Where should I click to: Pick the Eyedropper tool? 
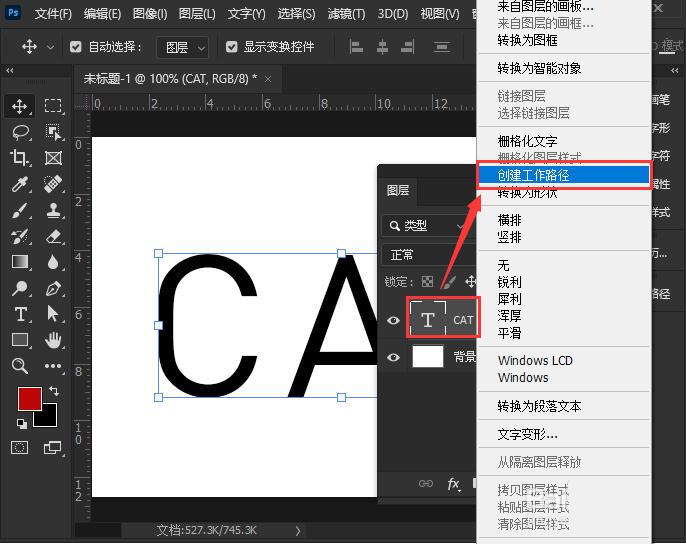(x=20, y=184)
